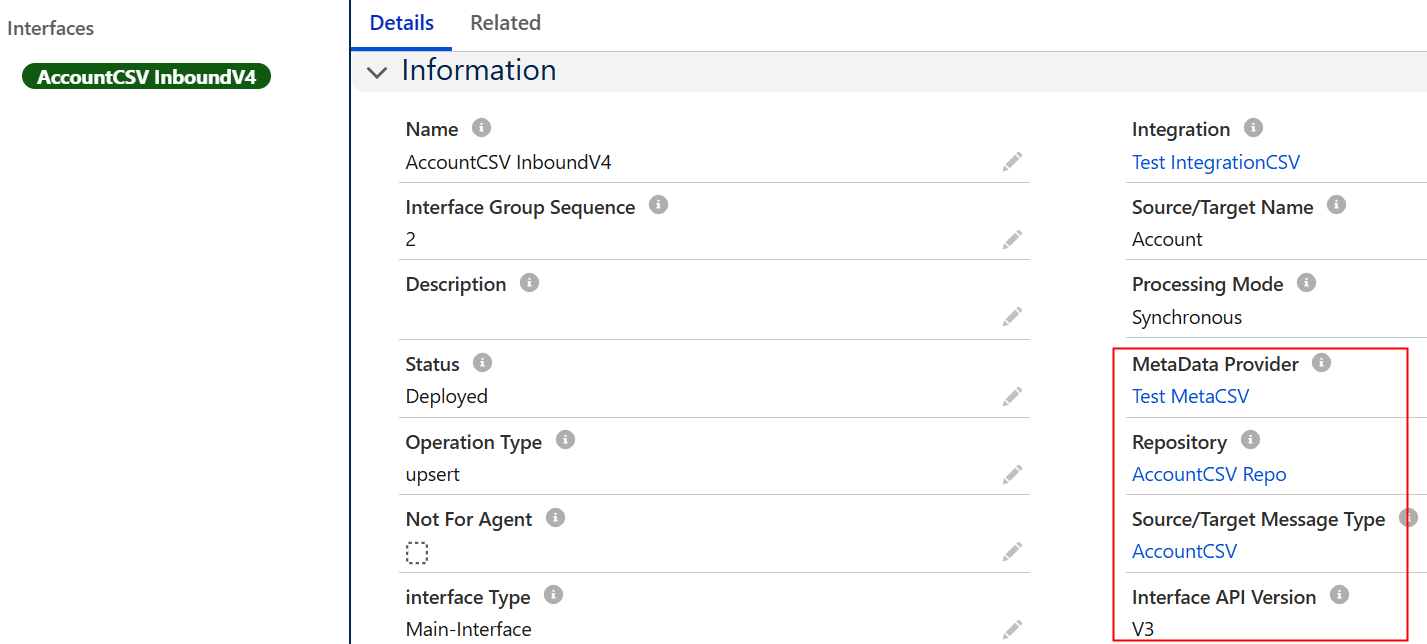Screen dimensions: 1427x644
Task: Select the AccountCSV InboundV4 interface pill
Action: click(x=147, y=77)
